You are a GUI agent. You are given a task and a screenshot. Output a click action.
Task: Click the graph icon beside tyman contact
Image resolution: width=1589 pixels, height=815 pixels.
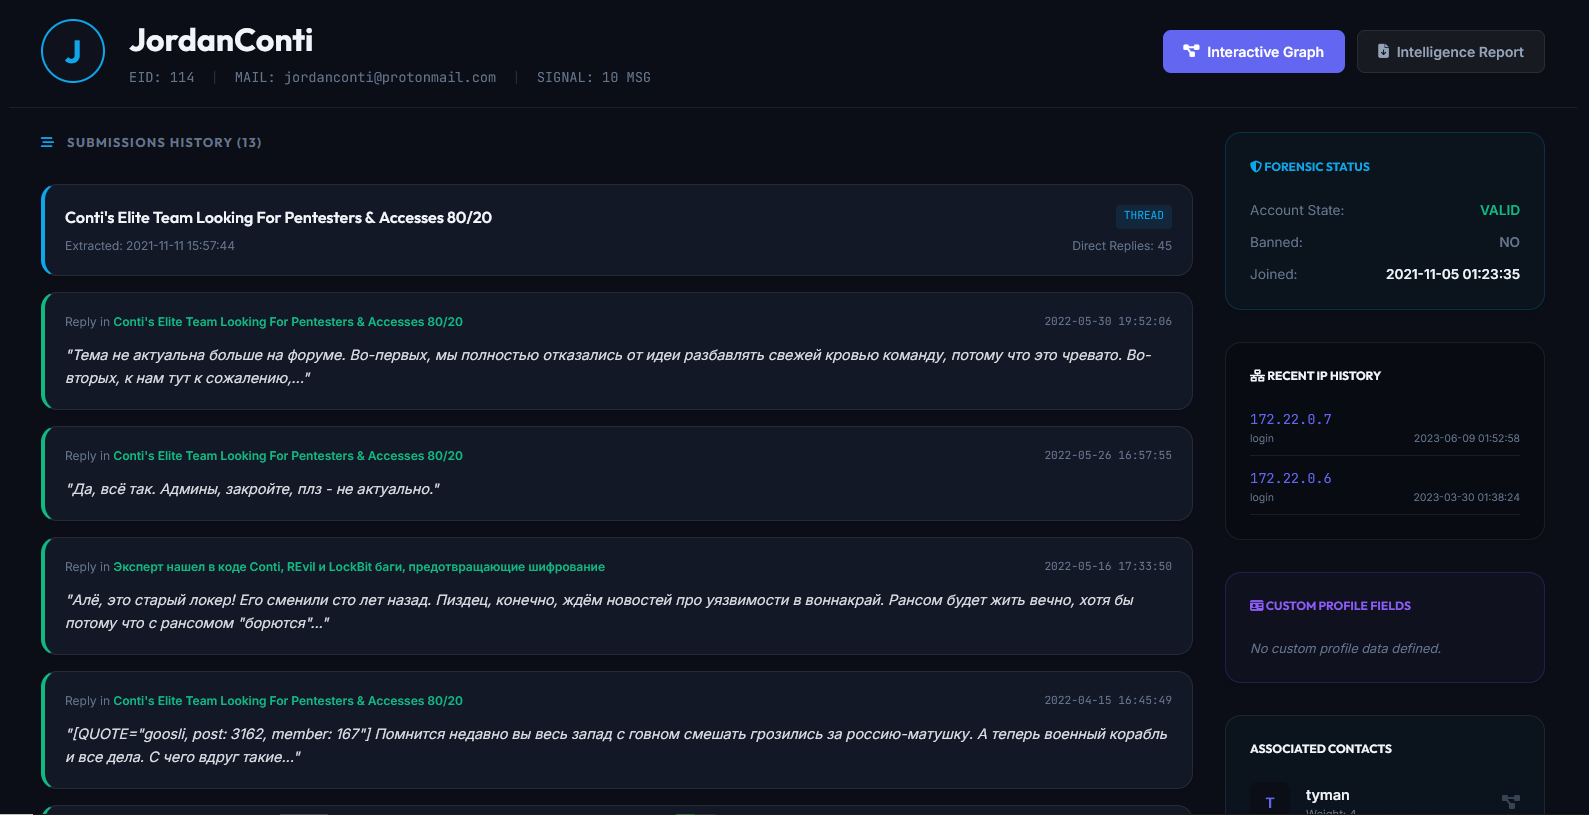click(1511, 801)
